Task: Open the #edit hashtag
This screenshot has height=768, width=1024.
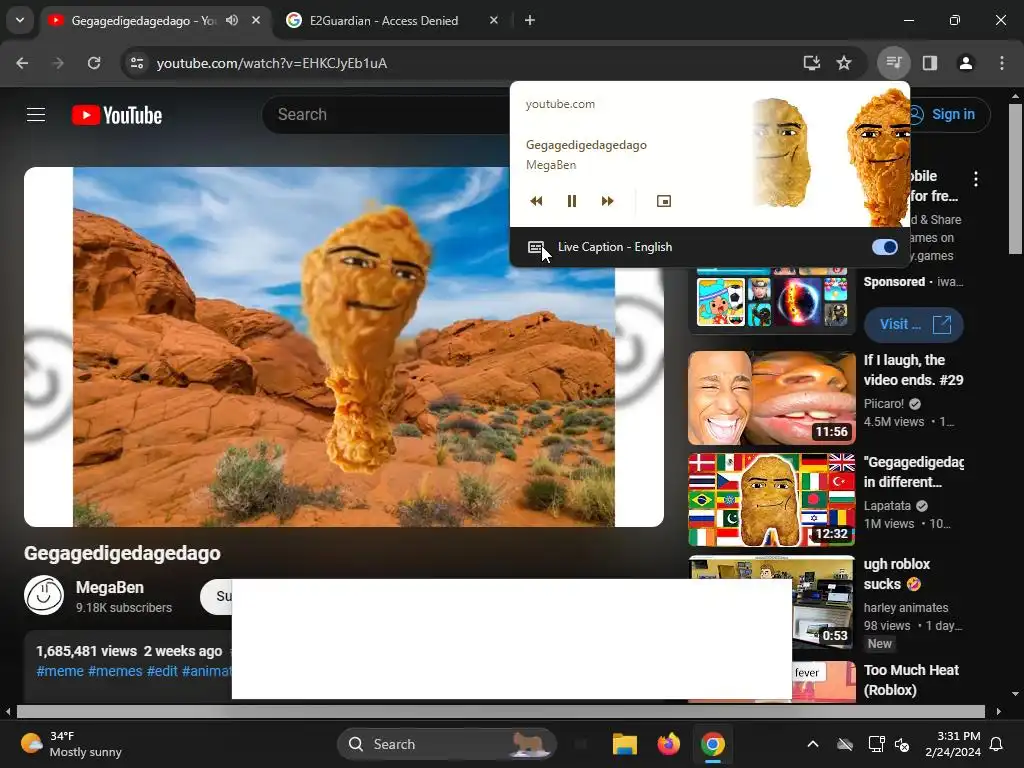Action: (162, 671)
